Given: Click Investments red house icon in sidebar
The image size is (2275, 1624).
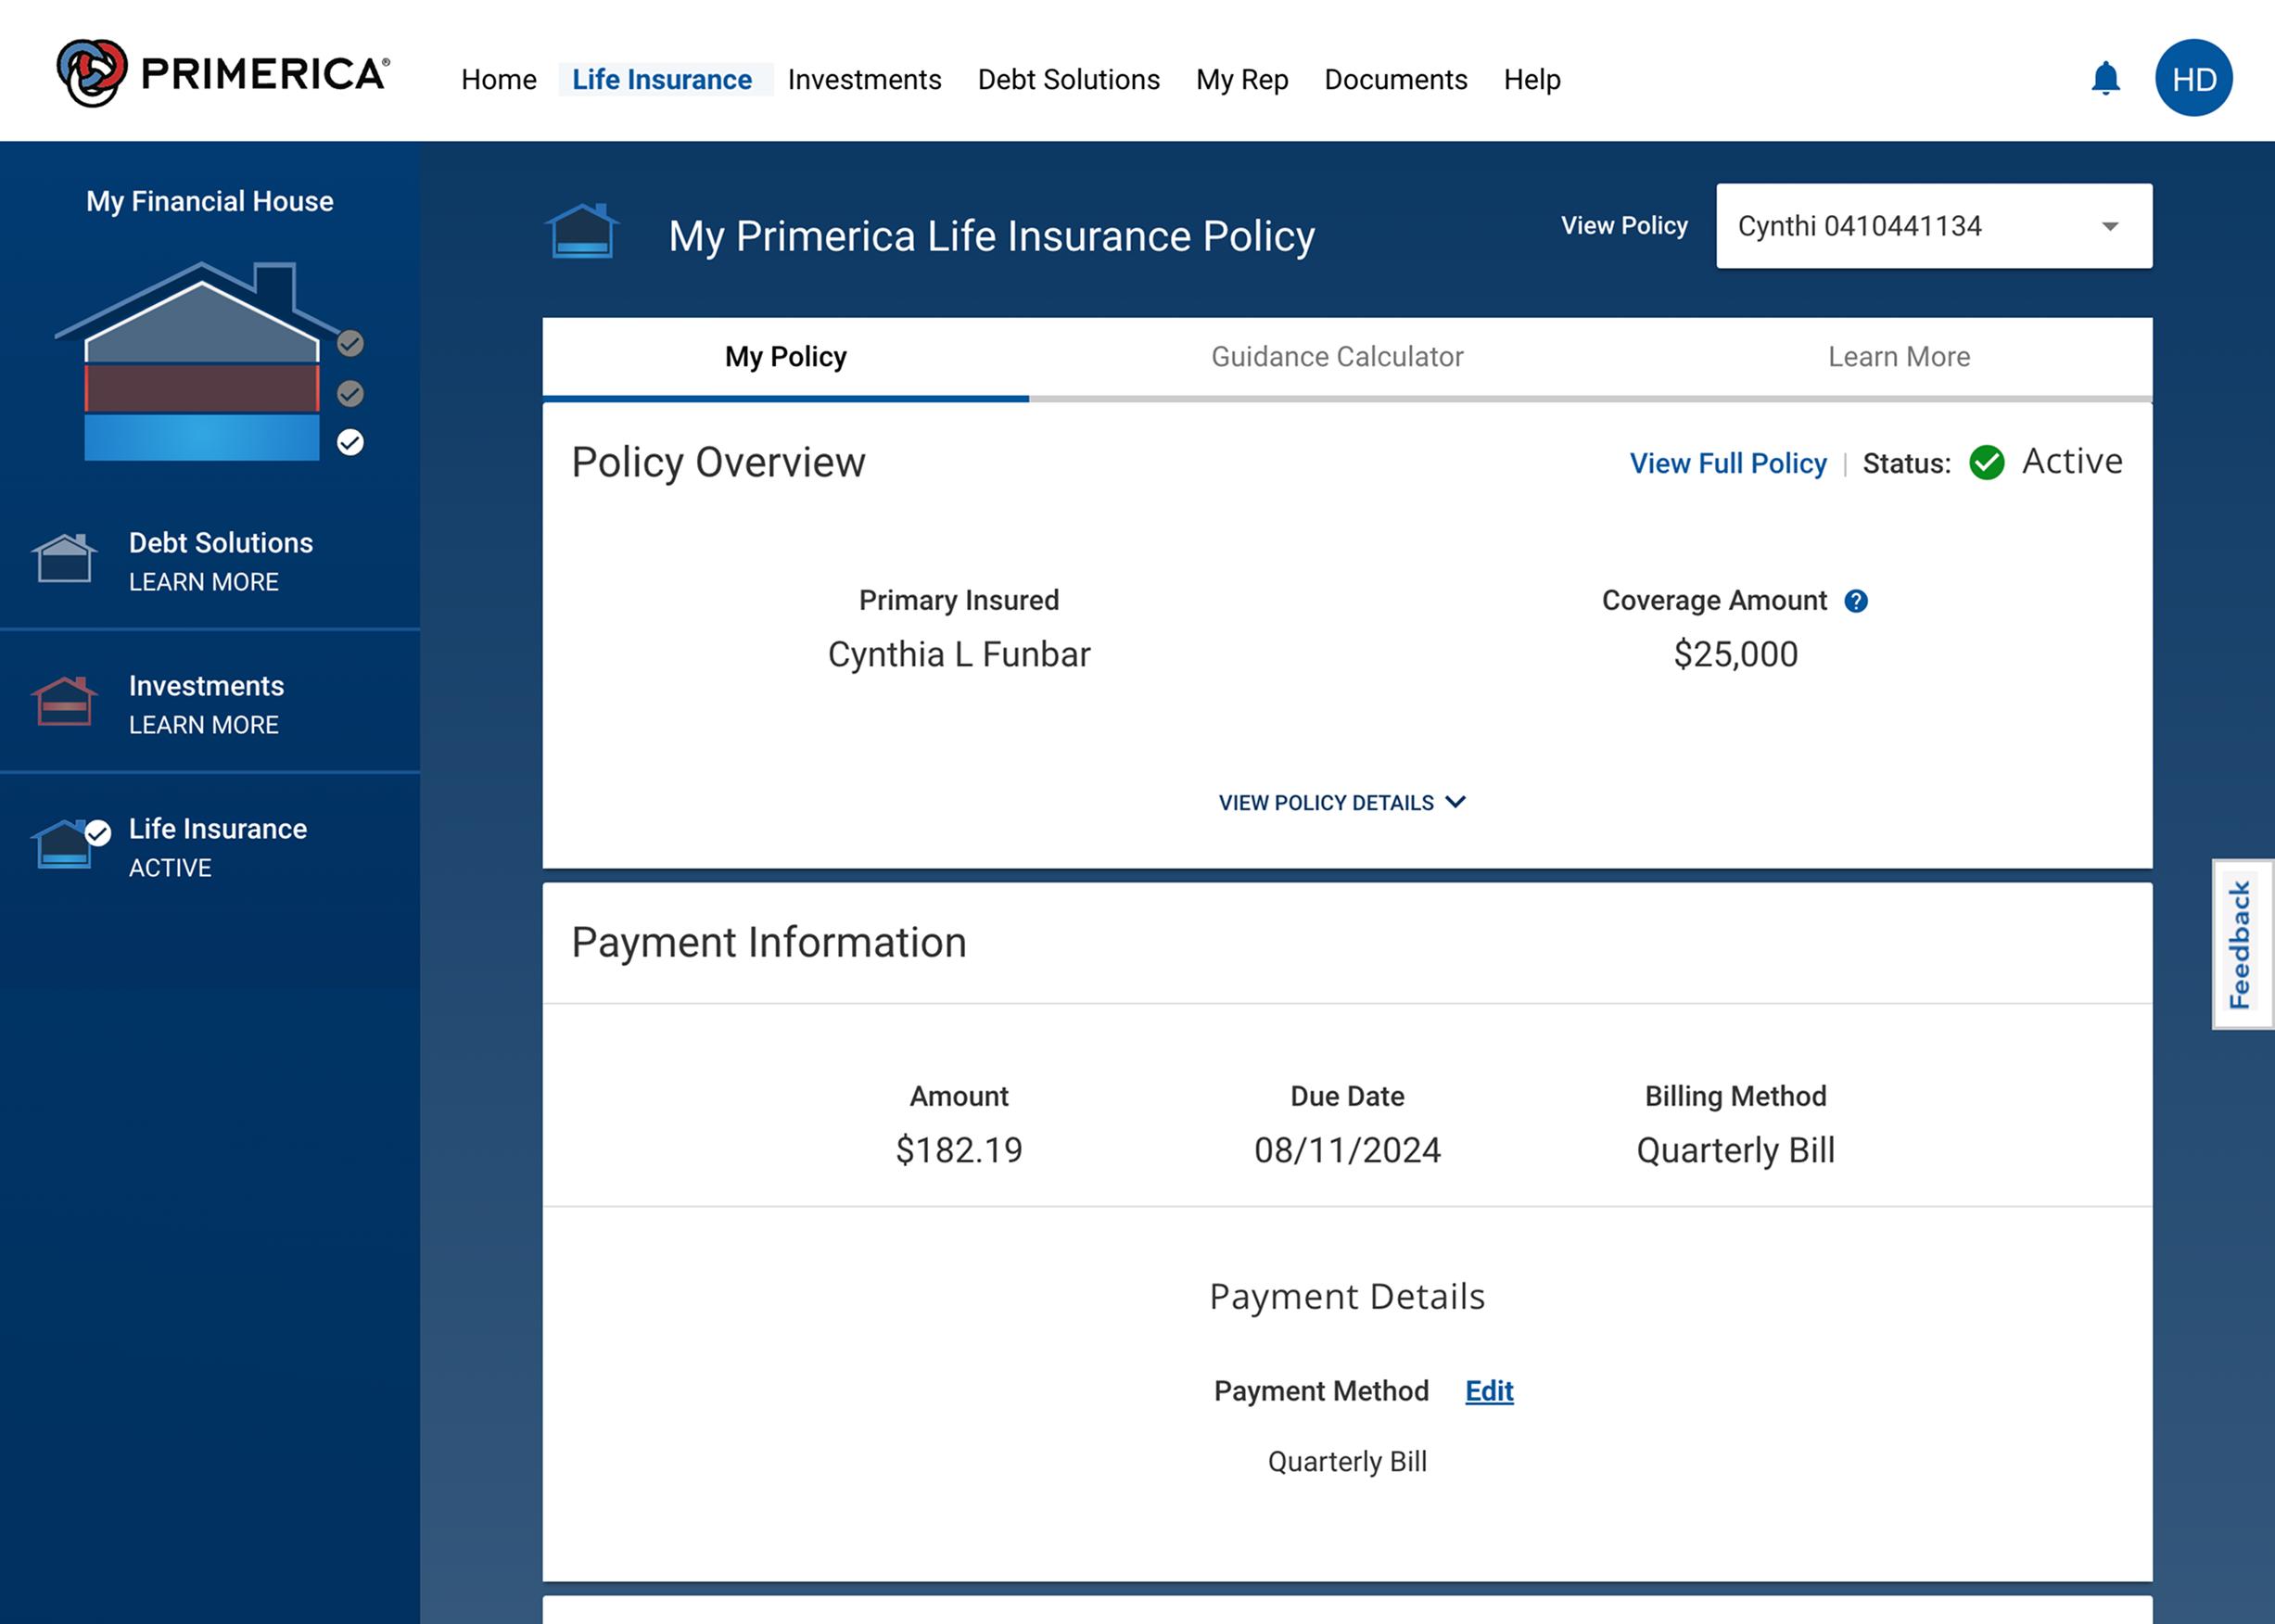Looking at the screenshot, I should tap(64, 701).
